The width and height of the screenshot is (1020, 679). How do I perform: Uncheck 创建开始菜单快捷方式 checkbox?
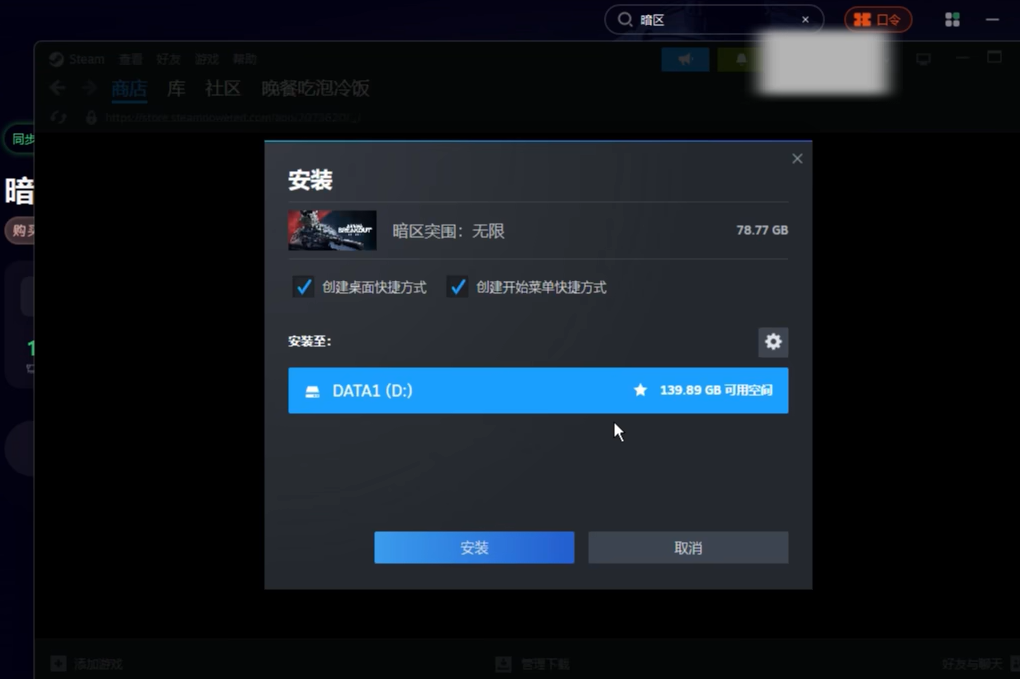(x=458, y=287)
